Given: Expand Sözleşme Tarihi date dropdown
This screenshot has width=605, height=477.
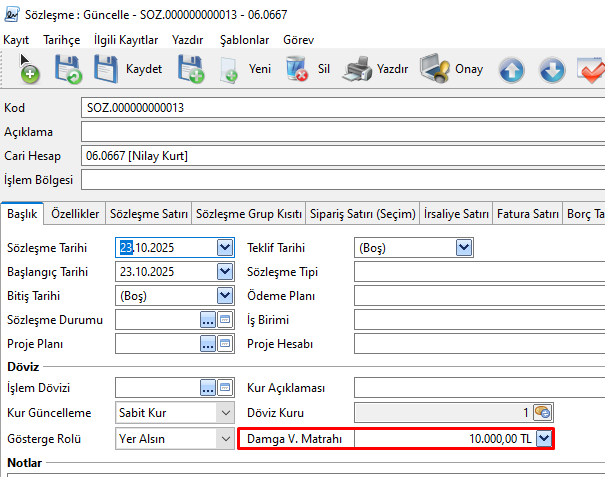Looking at the screenshot, I should tap(225, 248).
